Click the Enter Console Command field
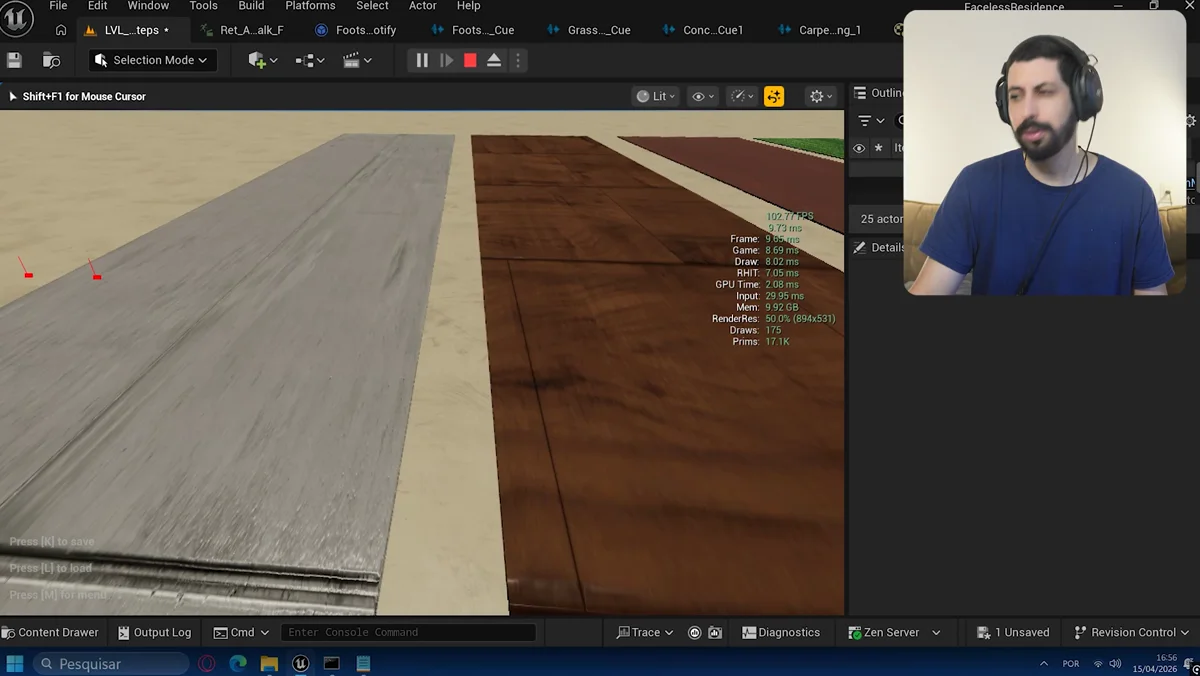 tap(408, 632)
